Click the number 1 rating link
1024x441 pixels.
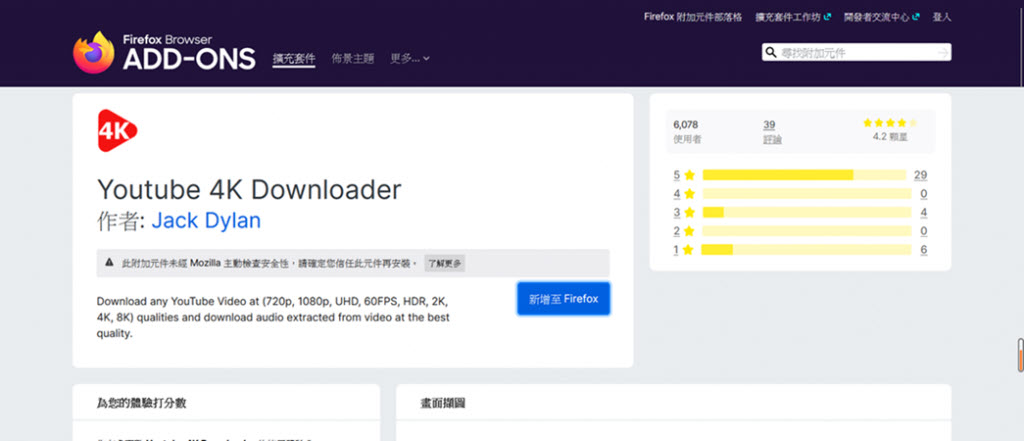677,250
